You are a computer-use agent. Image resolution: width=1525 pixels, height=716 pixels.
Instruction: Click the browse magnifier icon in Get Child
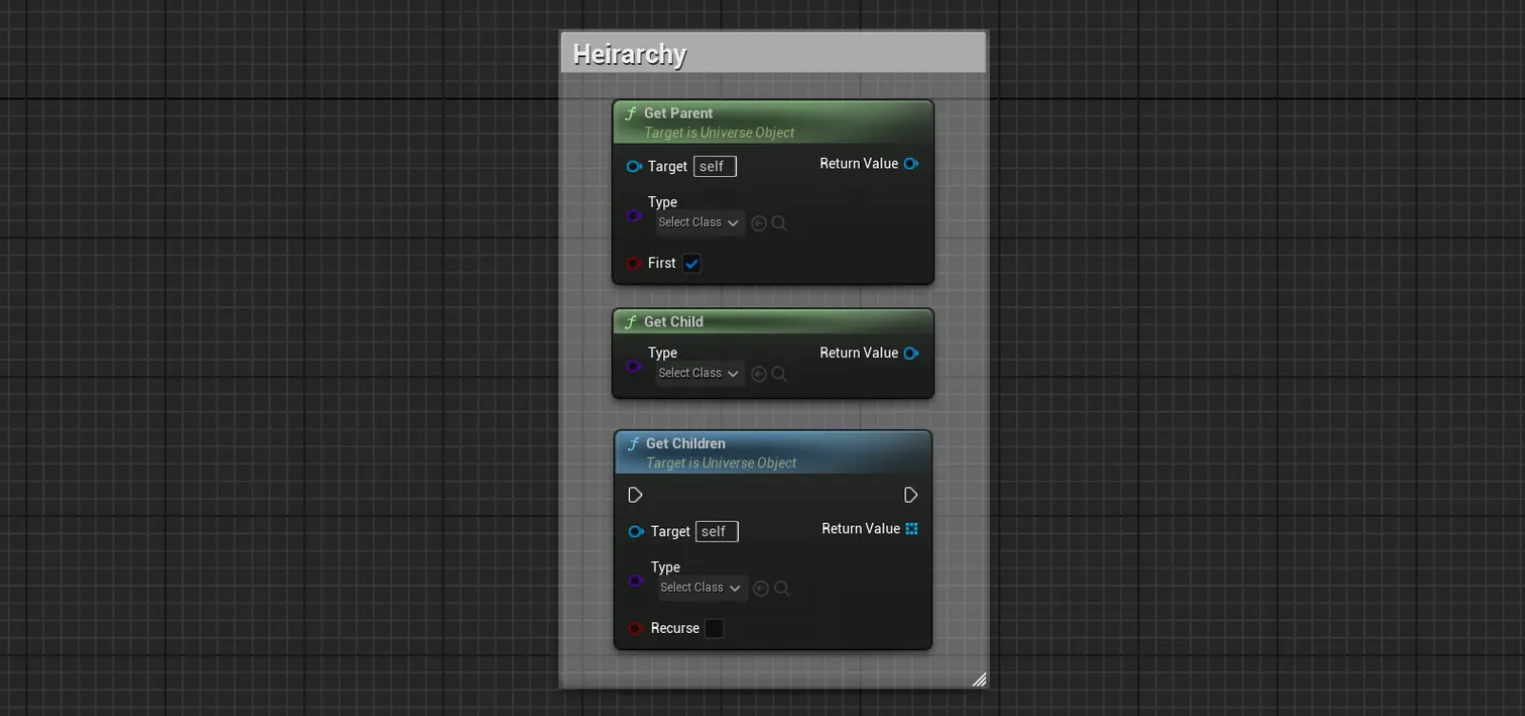click(x=779, y=374)
